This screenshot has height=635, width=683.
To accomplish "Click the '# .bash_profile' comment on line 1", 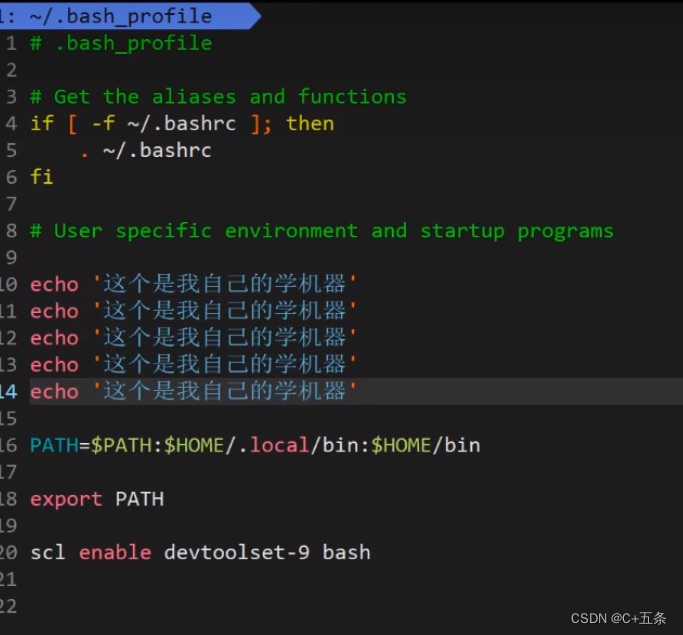I will 121,44.
